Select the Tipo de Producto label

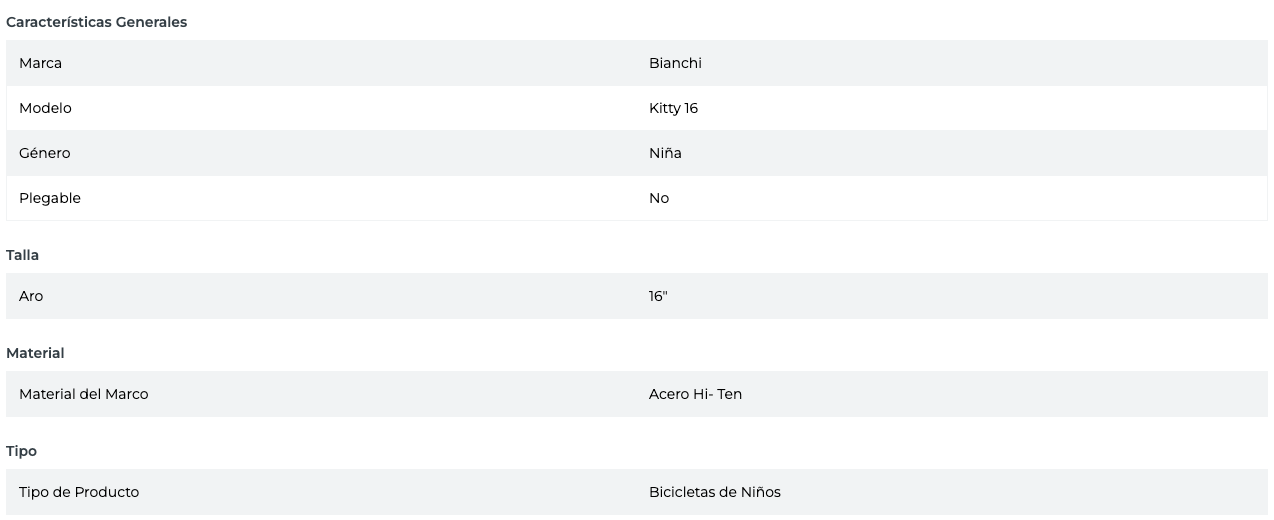(79, 492)
